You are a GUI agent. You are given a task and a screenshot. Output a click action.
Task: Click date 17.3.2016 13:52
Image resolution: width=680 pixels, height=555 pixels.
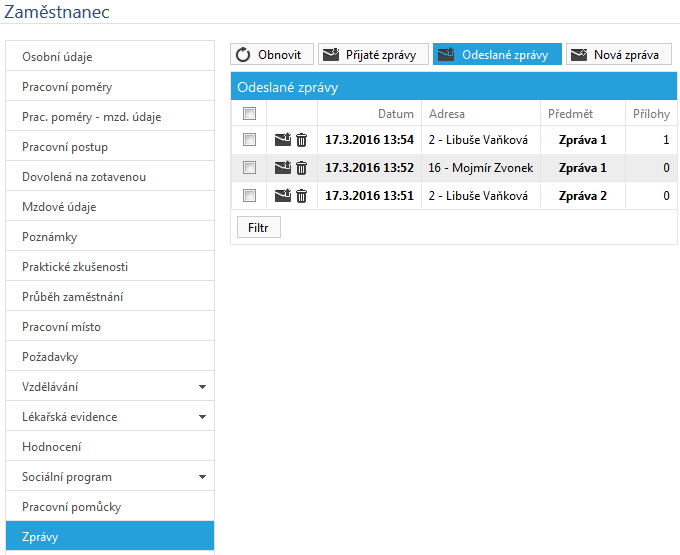pyautogui.click(x=369, y=167)
